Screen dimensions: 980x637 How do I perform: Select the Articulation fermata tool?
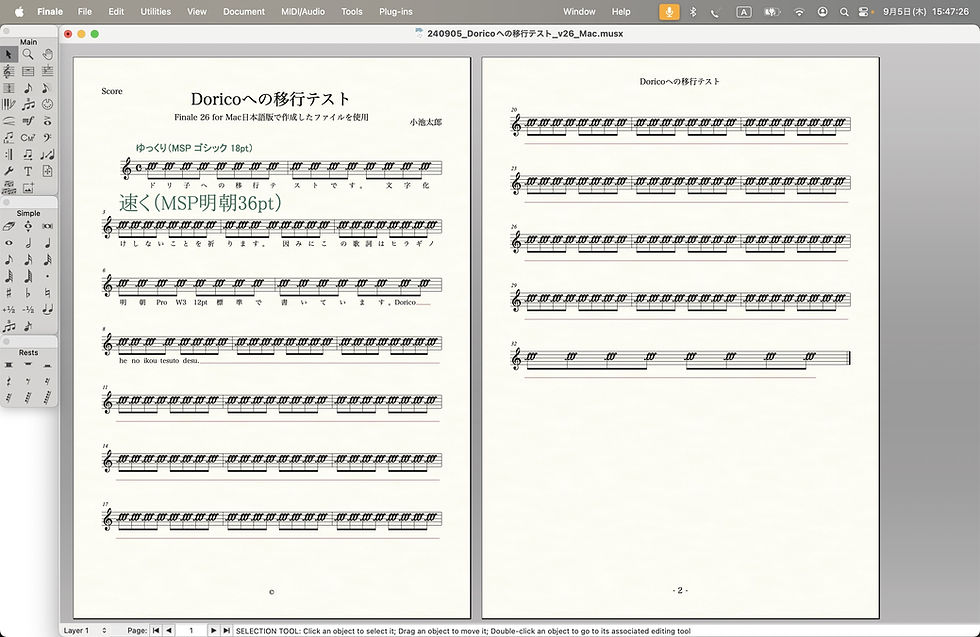click(x=48, y=121)
